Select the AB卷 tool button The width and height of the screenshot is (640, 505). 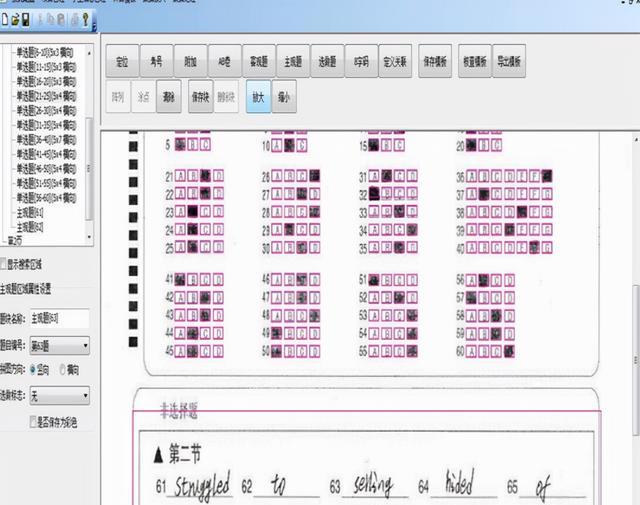coord(224,61)
